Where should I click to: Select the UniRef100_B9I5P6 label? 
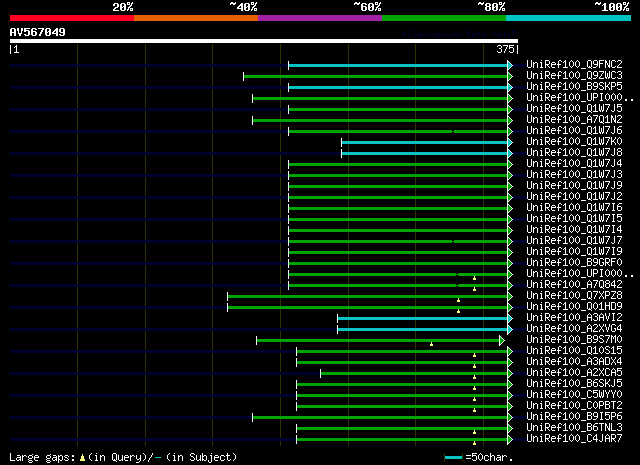[574, 417]
